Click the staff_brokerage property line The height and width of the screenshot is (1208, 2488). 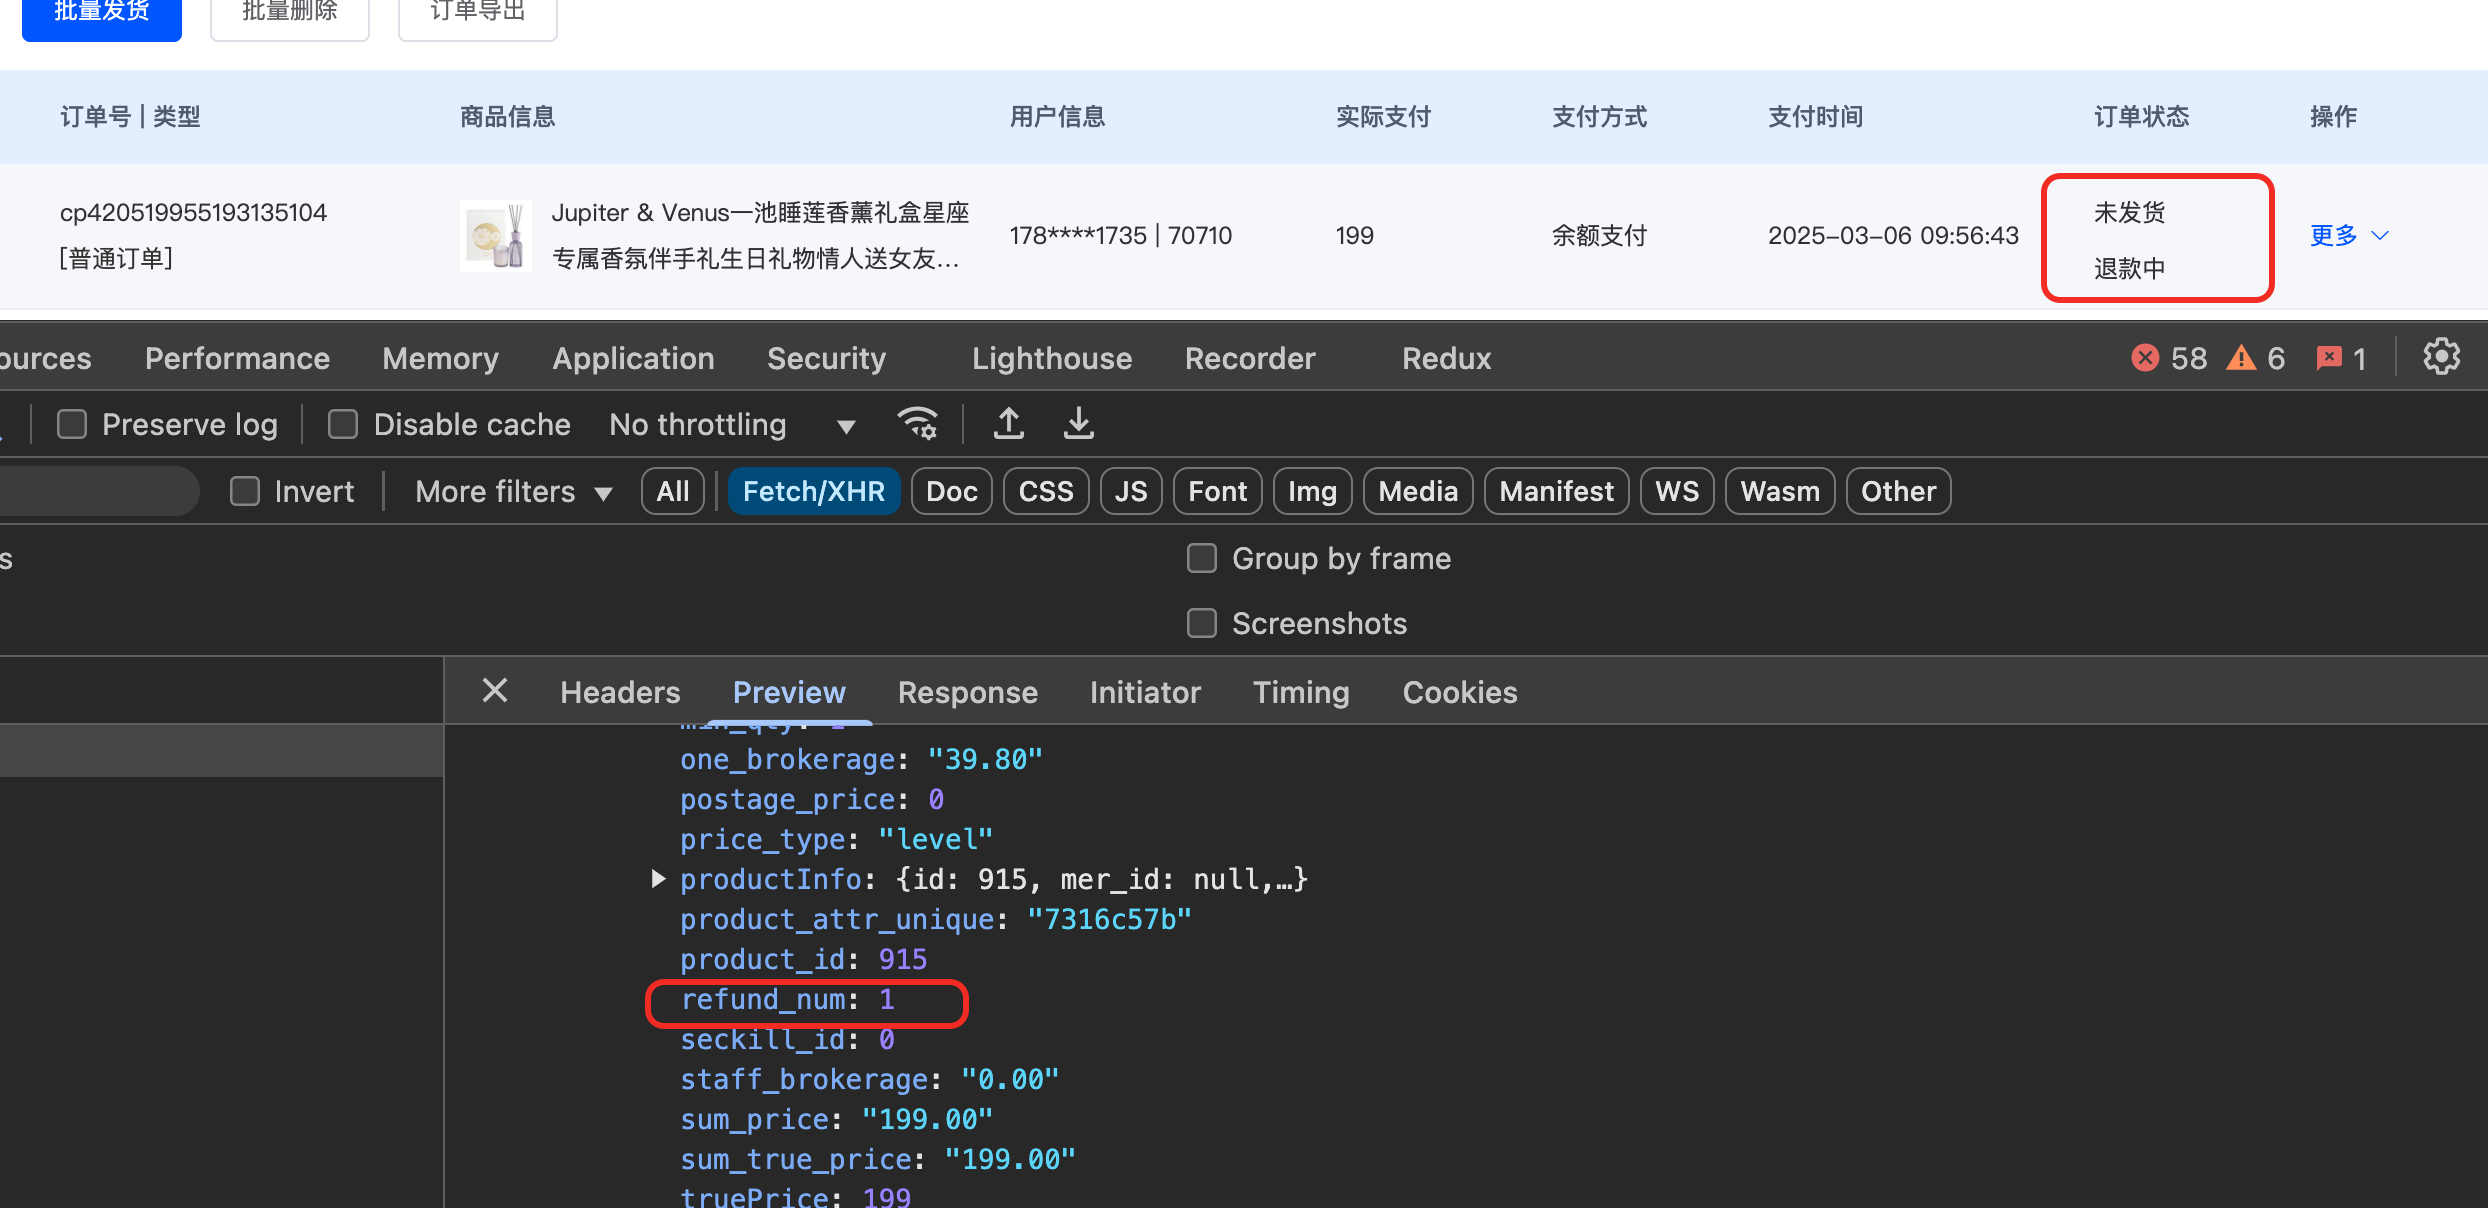[x=870, y=1080]
